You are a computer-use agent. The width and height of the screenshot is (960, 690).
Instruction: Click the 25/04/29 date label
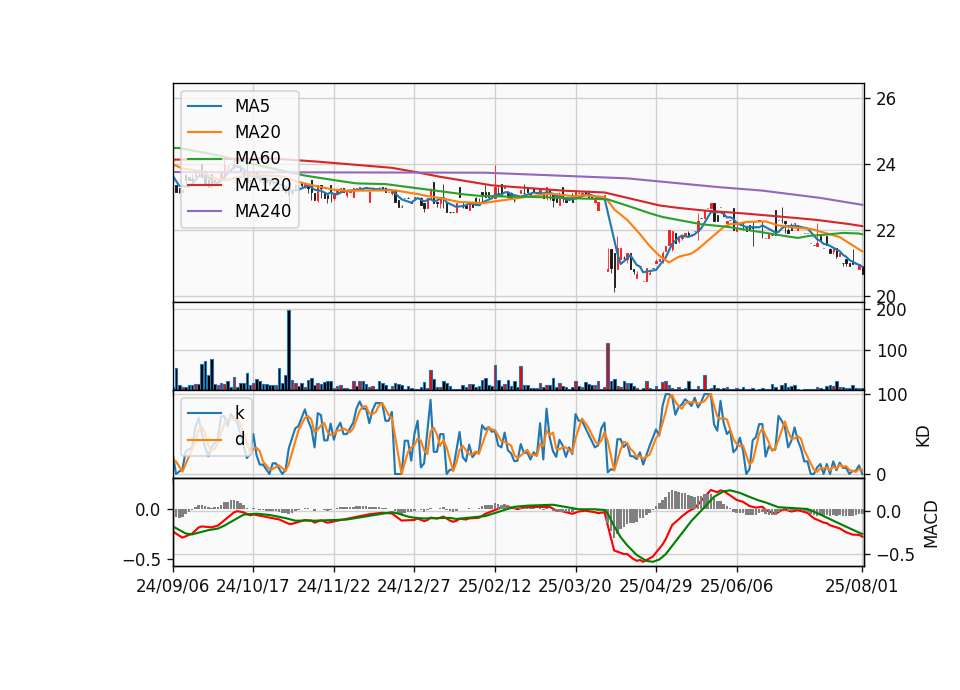coord(656,586)
